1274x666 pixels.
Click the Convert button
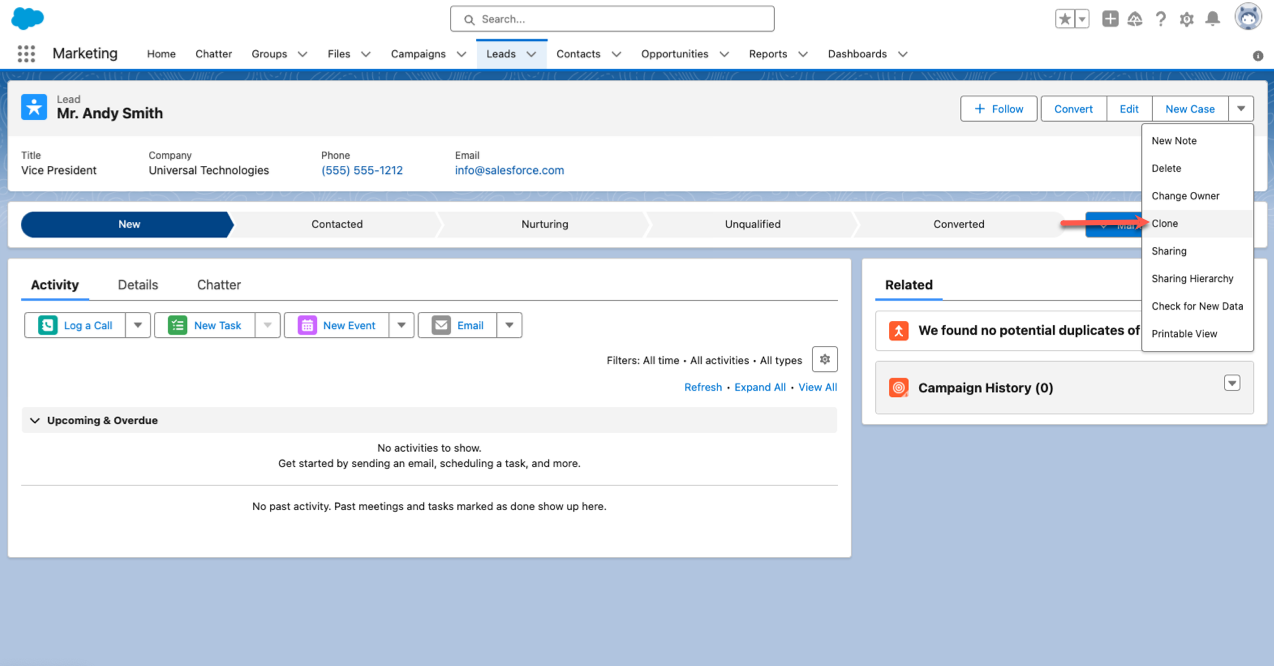coord(1073,109)
